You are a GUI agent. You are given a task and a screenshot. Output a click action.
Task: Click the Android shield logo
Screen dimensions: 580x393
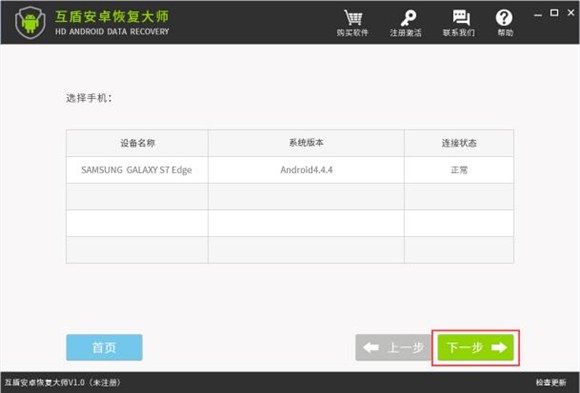[30, 23]
